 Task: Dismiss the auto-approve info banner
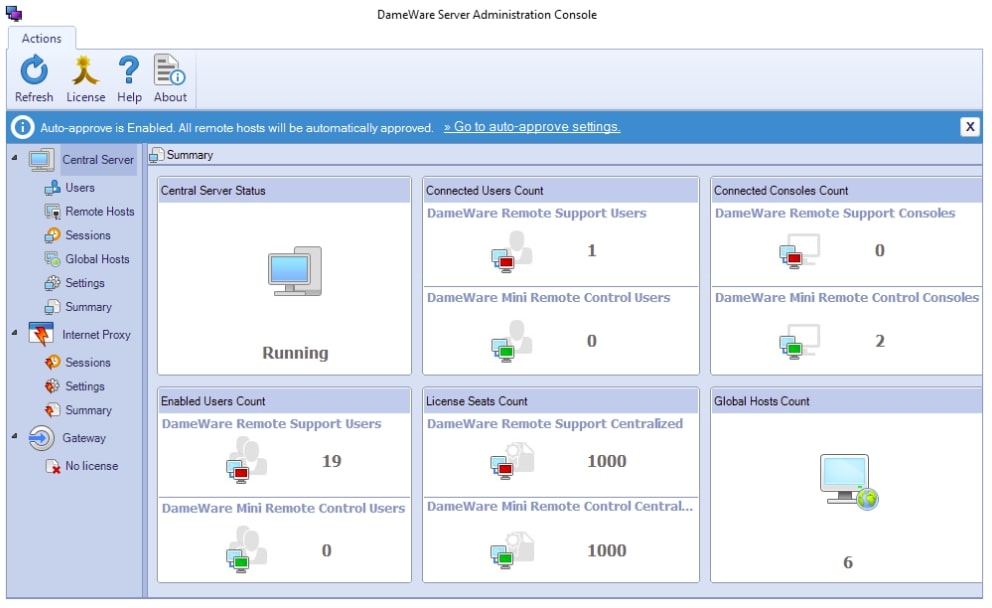click(x=969, y=127)
